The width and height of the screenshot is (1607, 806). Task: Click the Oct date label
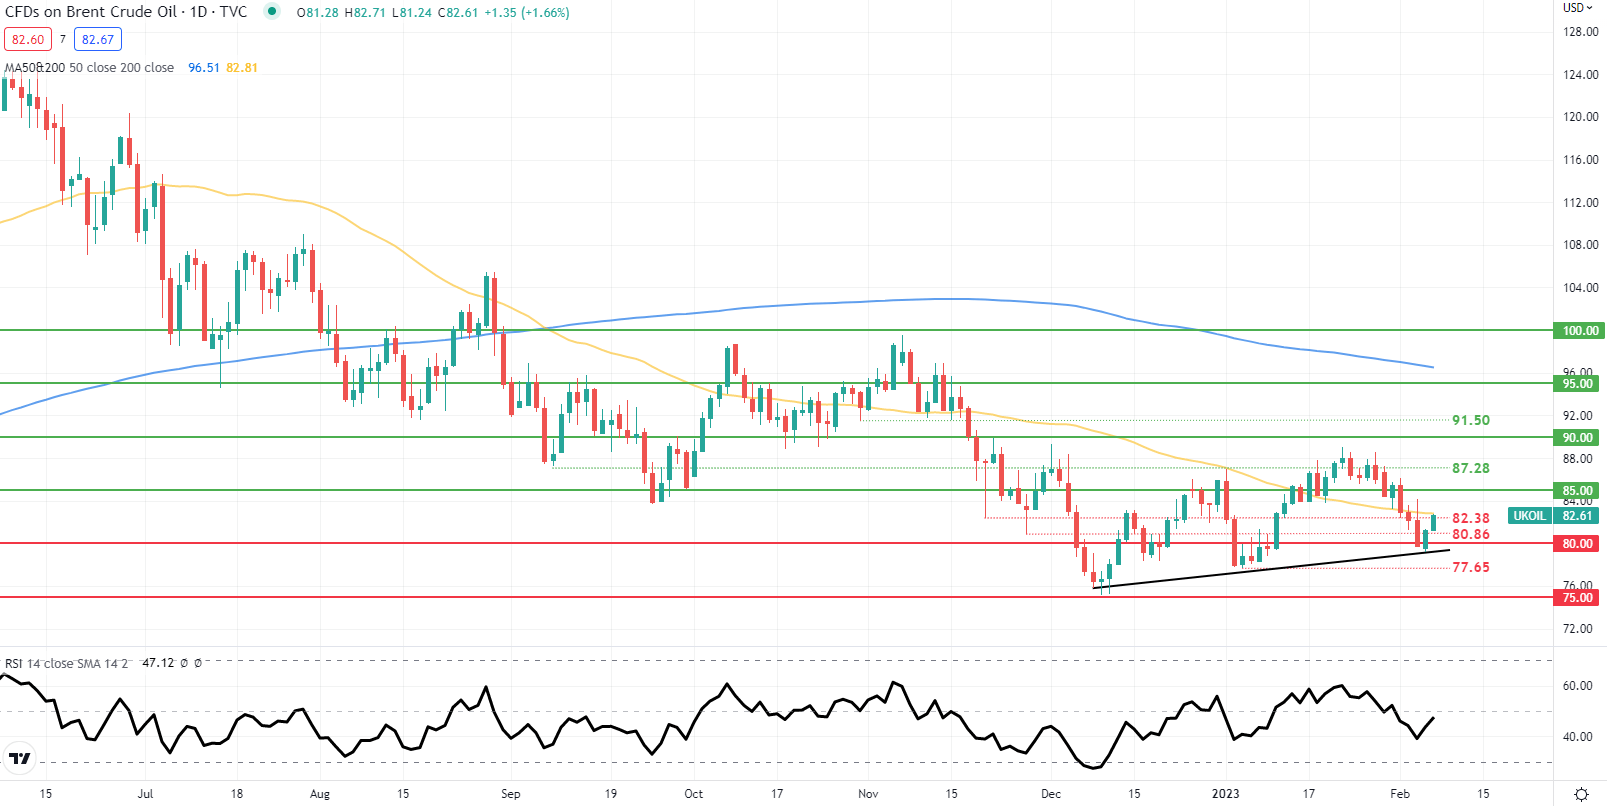click(x=694, y=794)
